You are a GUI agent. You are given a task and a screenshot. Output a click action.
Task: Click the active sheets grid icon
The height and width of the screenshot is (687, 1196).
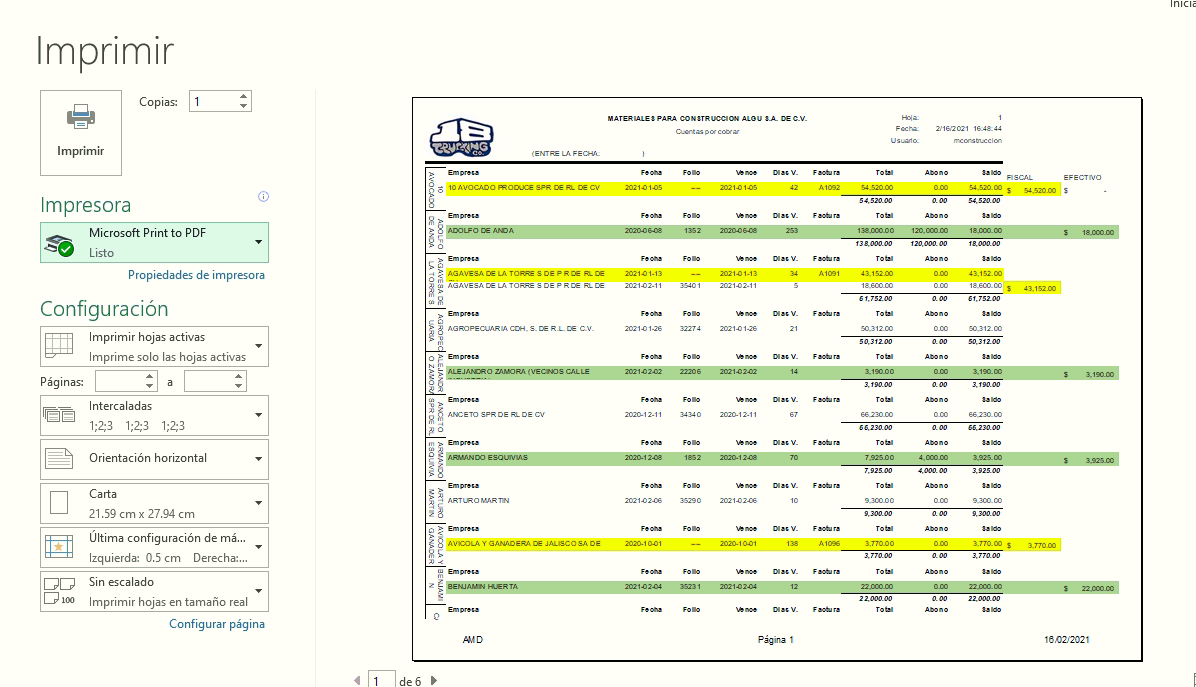[59, 345]
